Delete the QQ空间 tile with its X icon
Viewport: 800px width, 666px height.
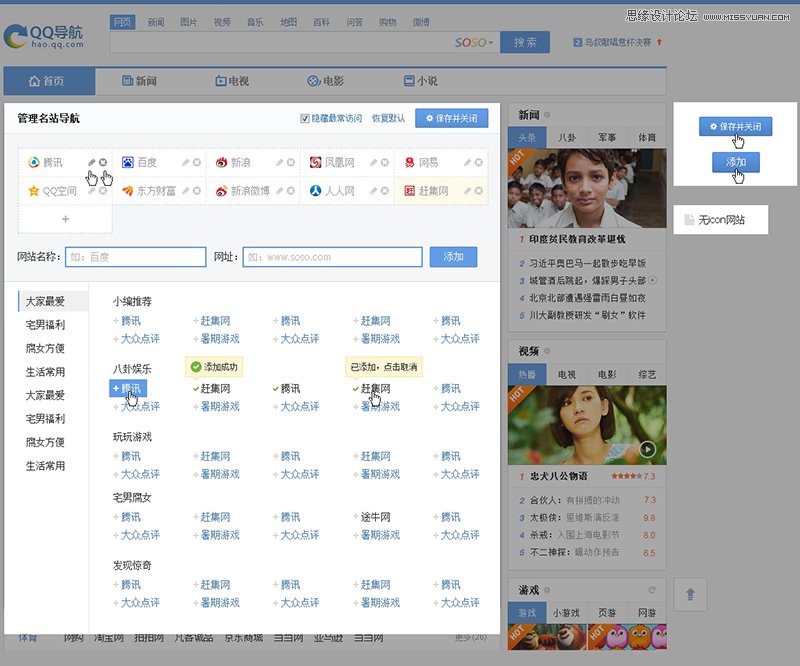(x=103, y=190)
